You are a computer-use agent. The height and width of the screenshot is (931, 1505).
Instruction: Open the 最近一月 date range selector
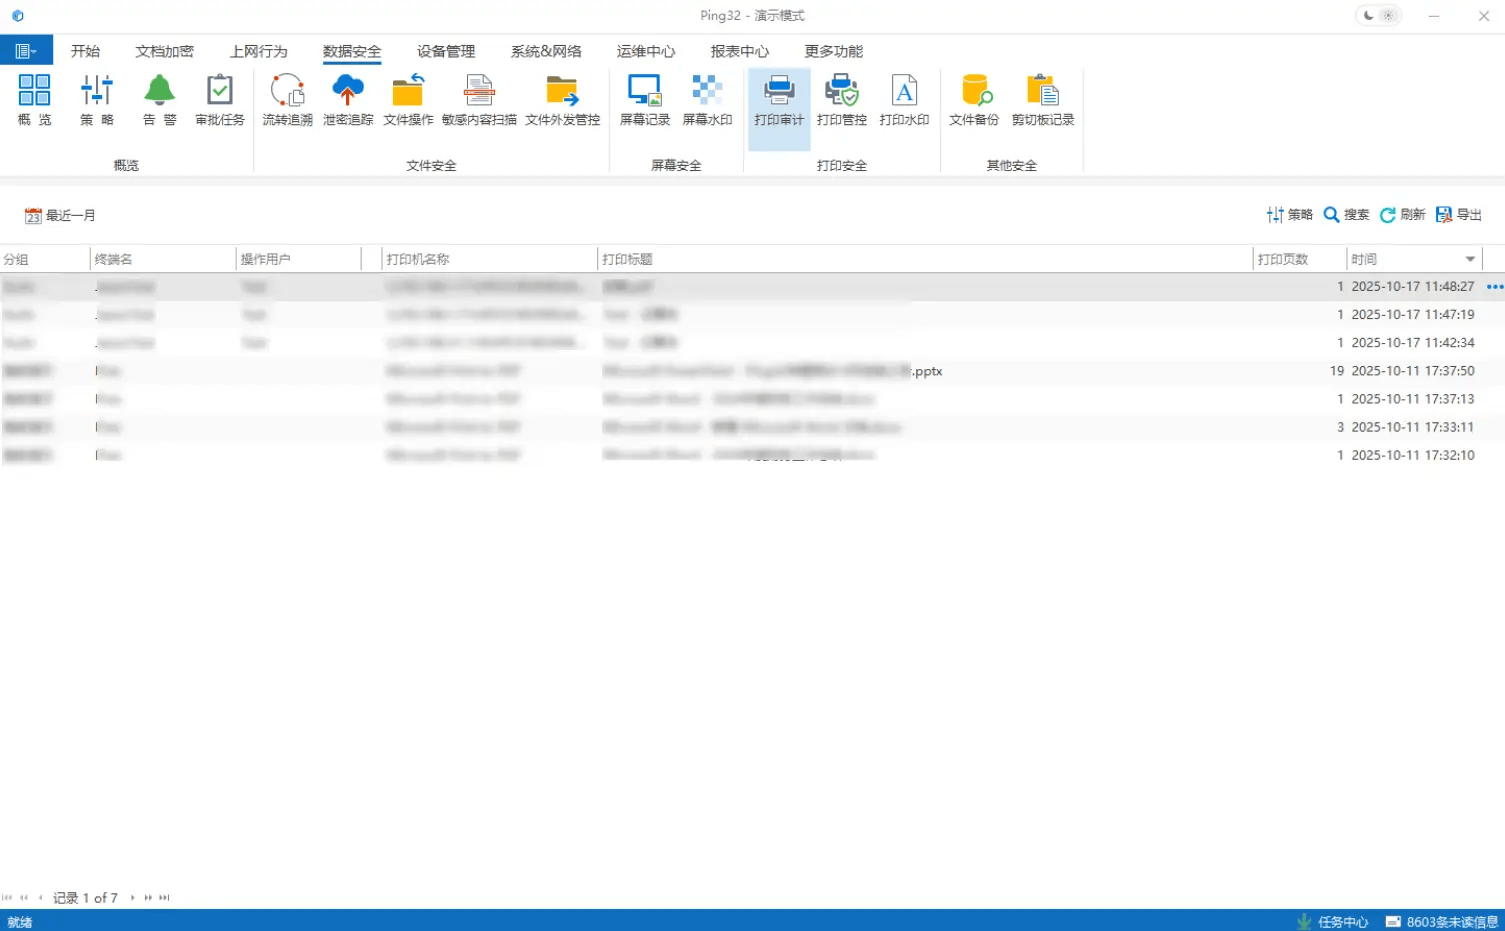coord(60,216)
